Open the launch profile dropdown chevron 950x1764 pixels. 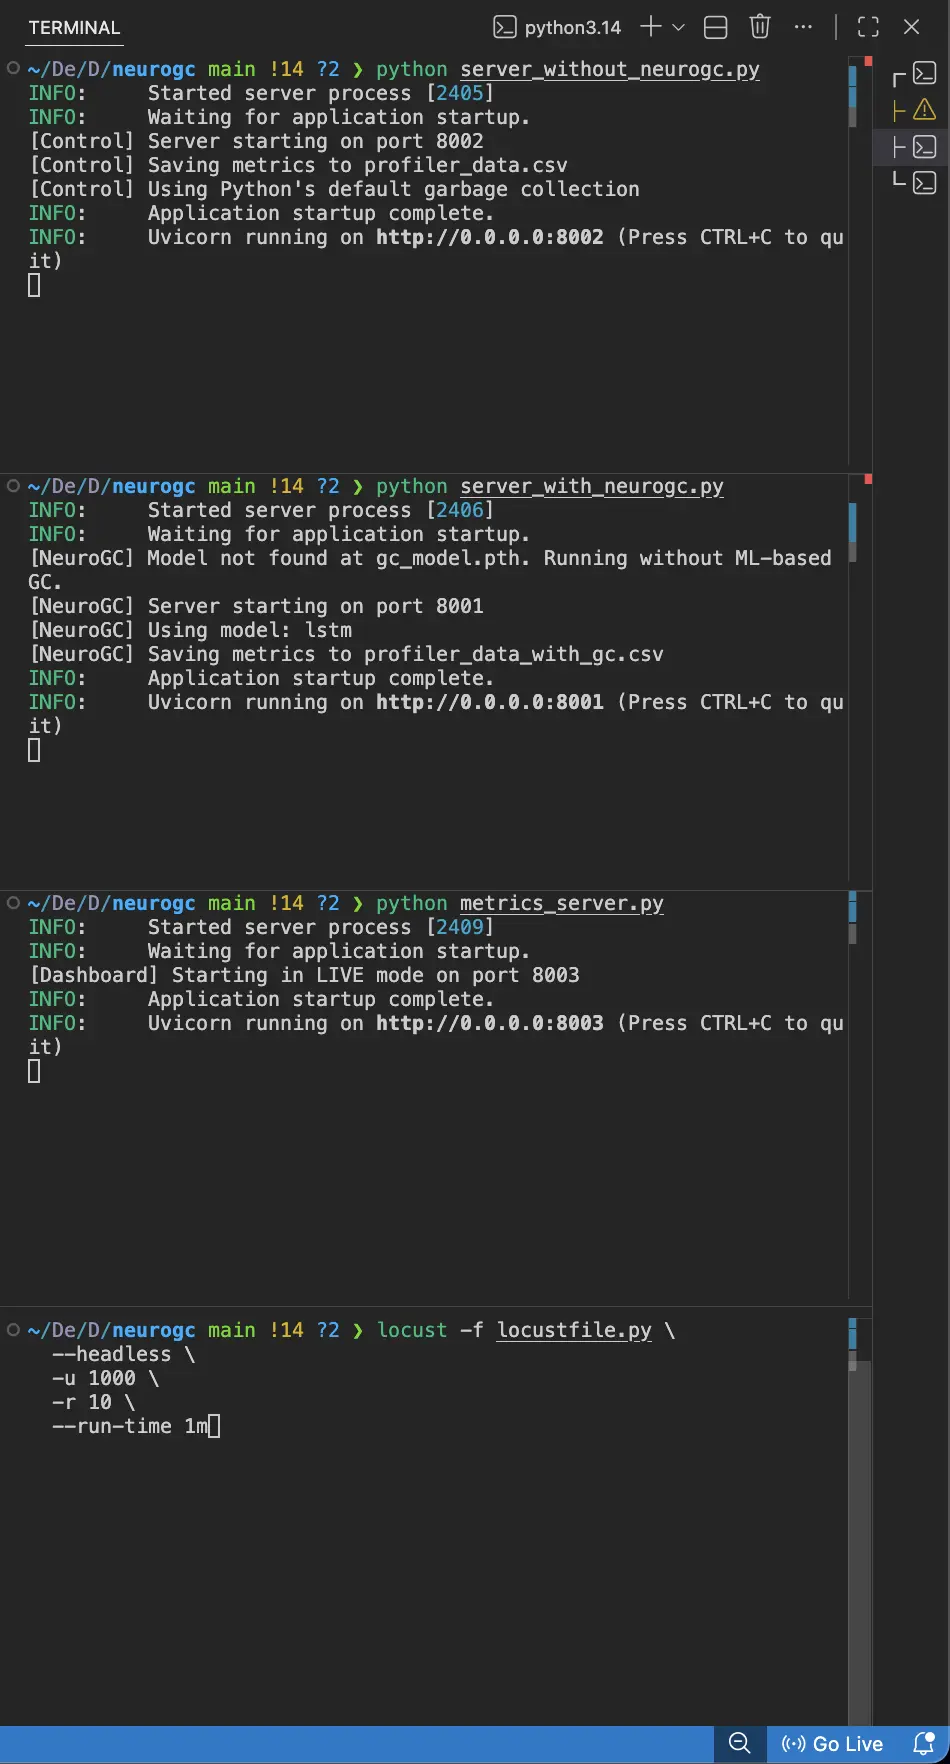678,27
